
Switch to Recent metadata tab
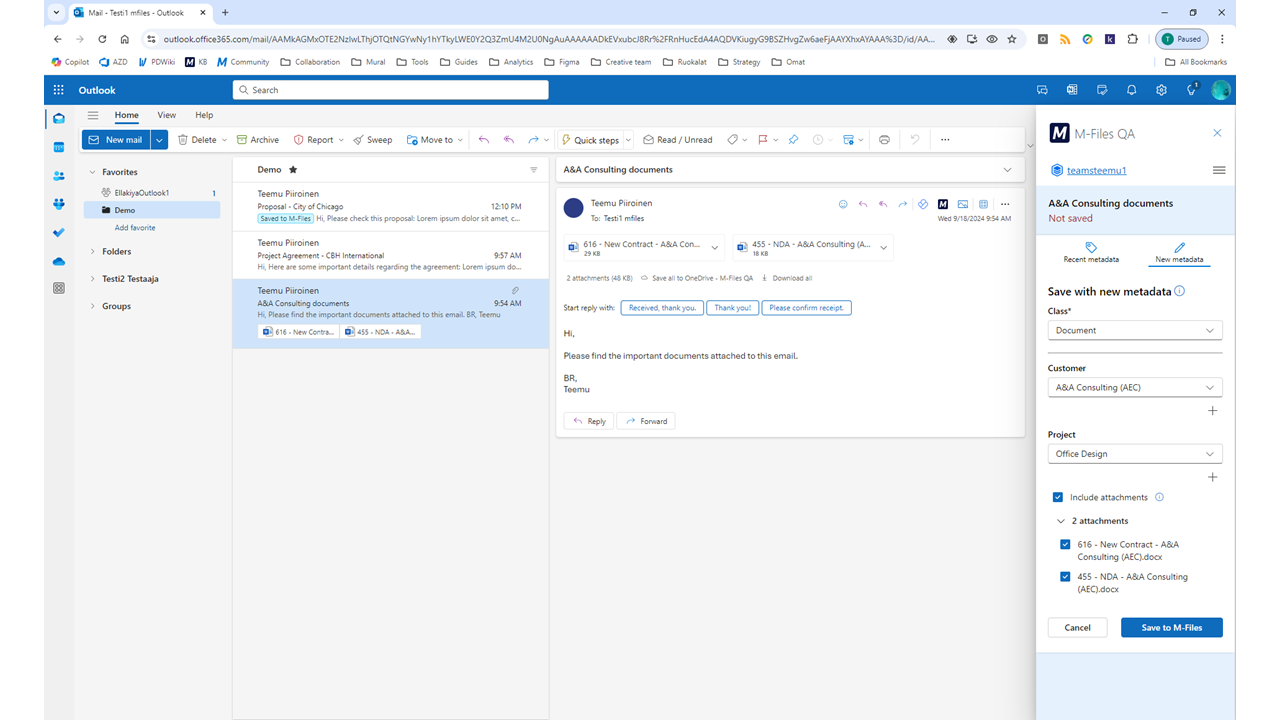(1091, 253)
